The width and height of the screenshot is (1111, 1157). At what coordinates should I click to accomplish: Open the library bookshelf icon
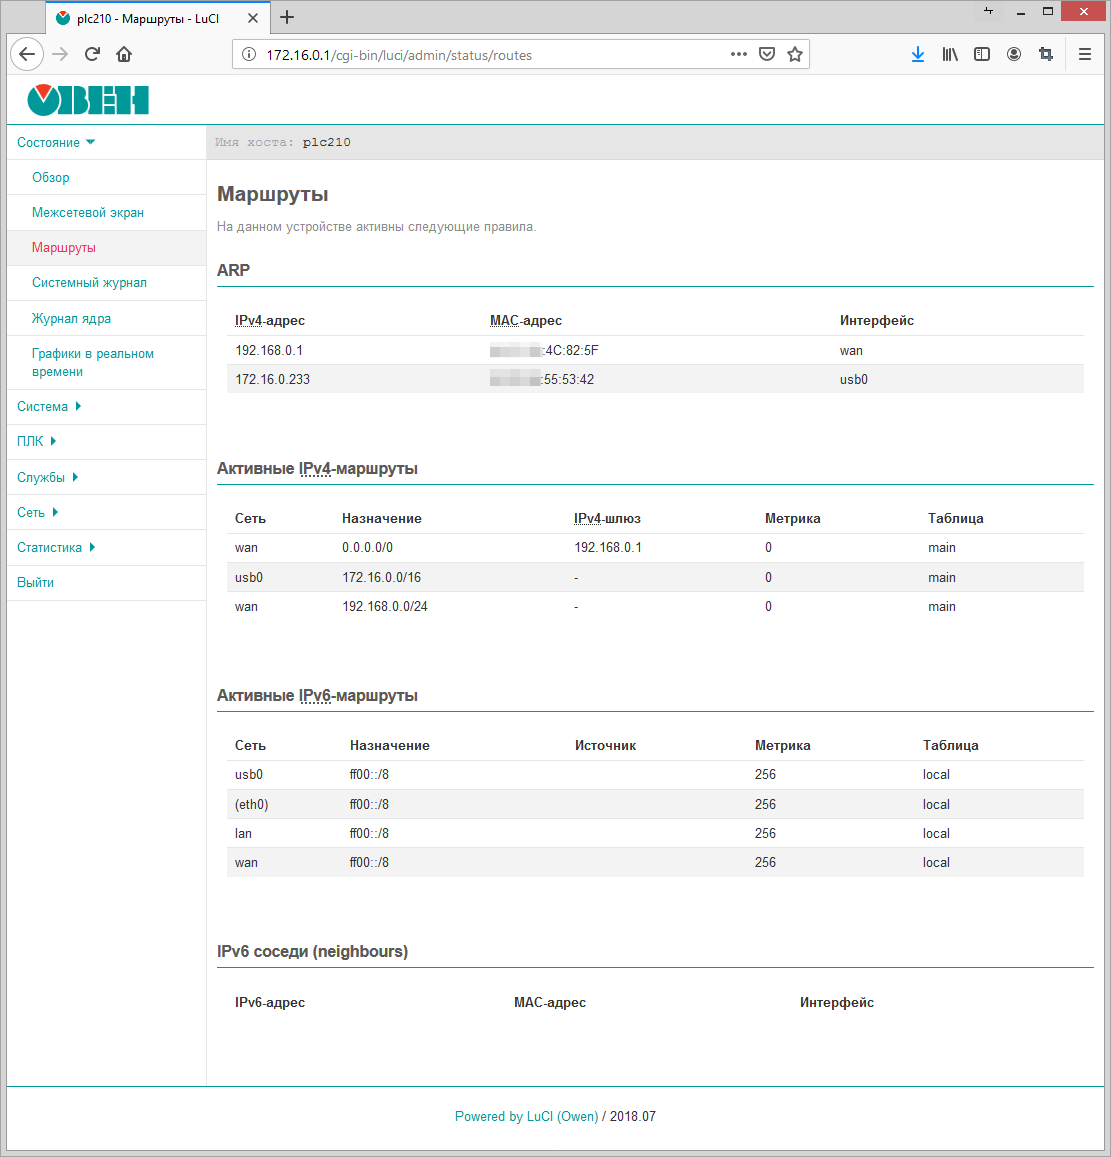point(950,54)
